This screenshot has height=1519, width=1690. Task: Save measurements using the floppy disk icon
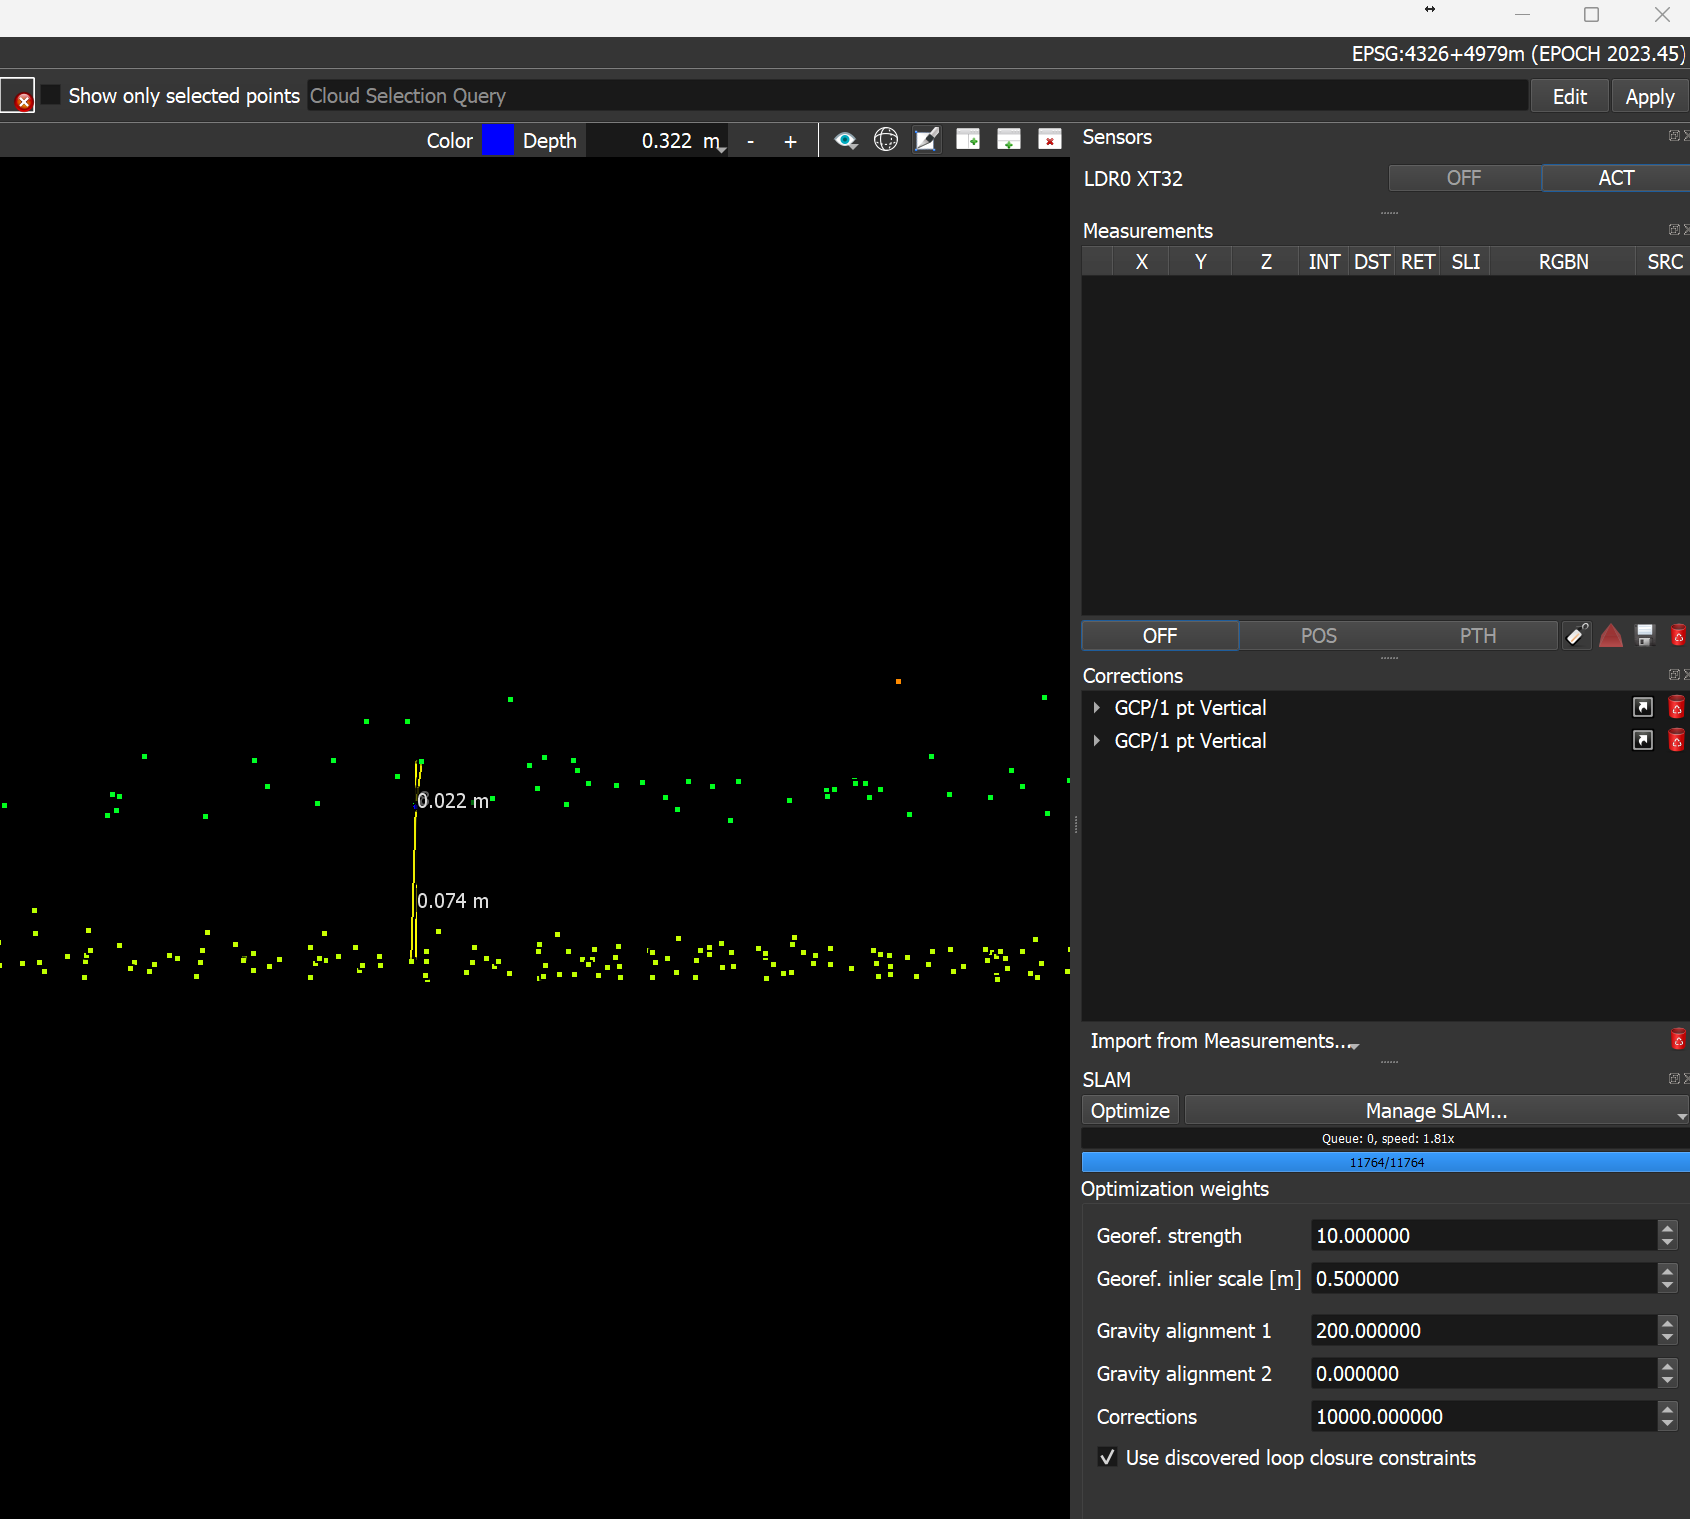pyautogui.click(x=1645, y=636)
